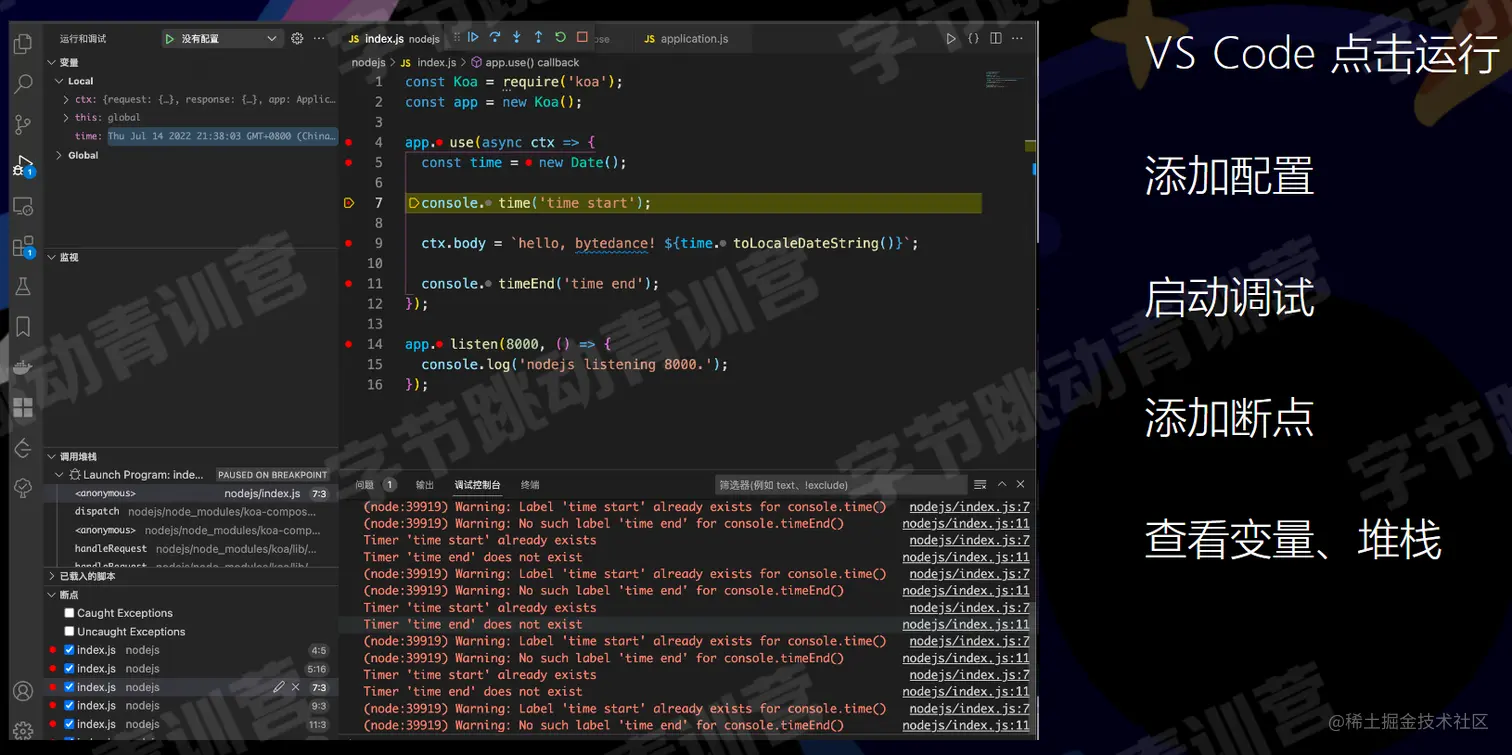The width and height of the screenshot is (1512, 755).
Task: Continue execution from the debug toolbar
Action: point(474,38)
